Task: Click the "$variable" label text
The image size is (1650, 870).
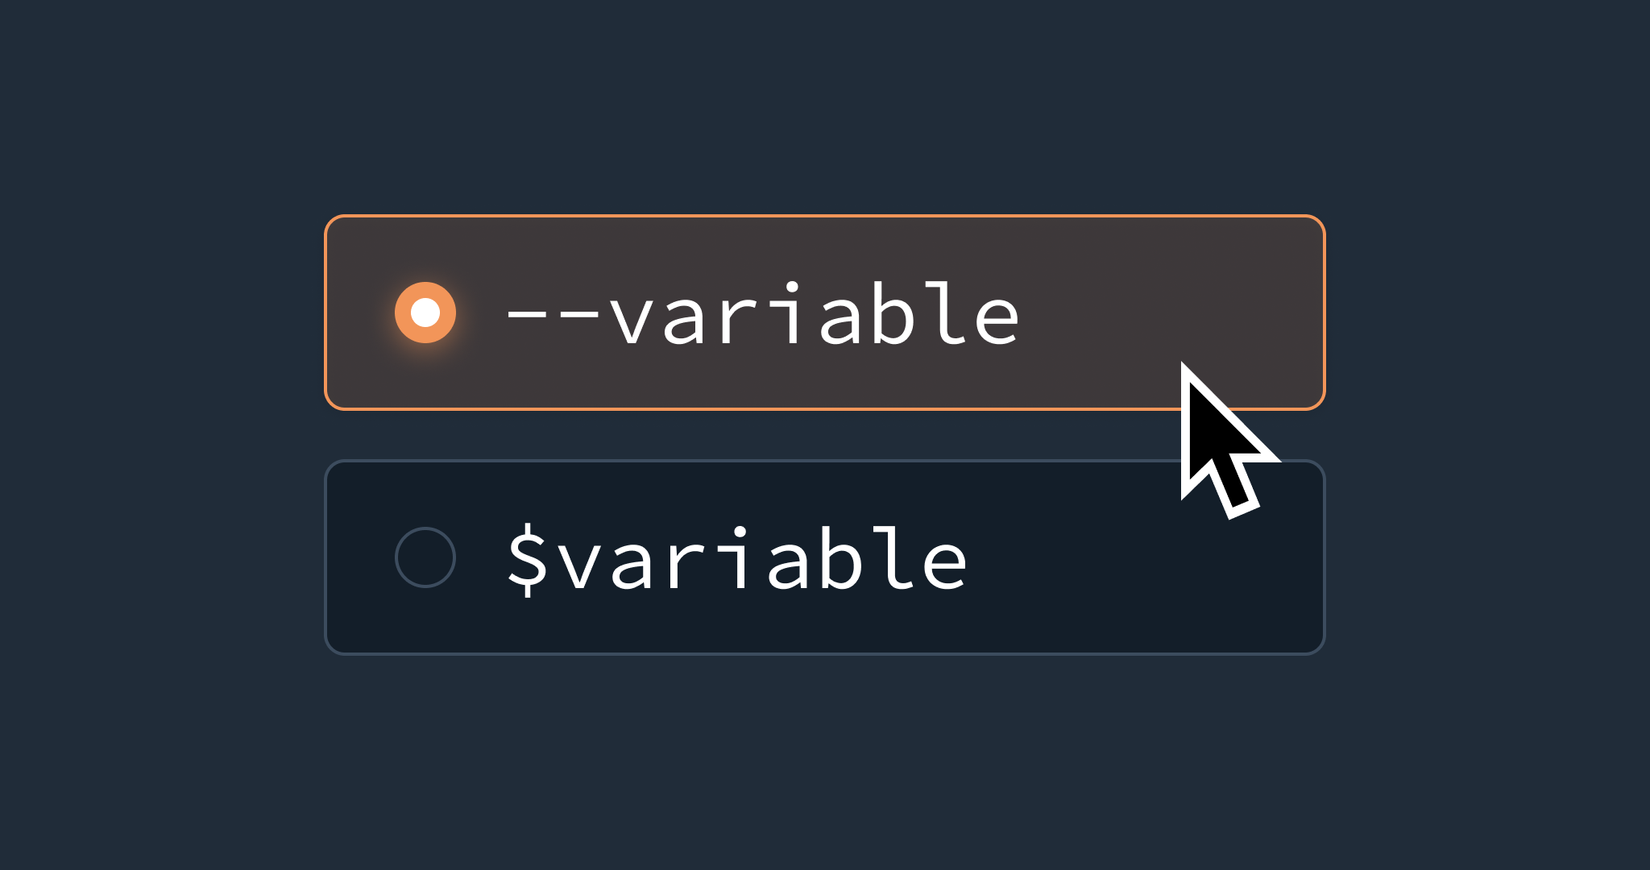Action: click(x=736, y=559)
